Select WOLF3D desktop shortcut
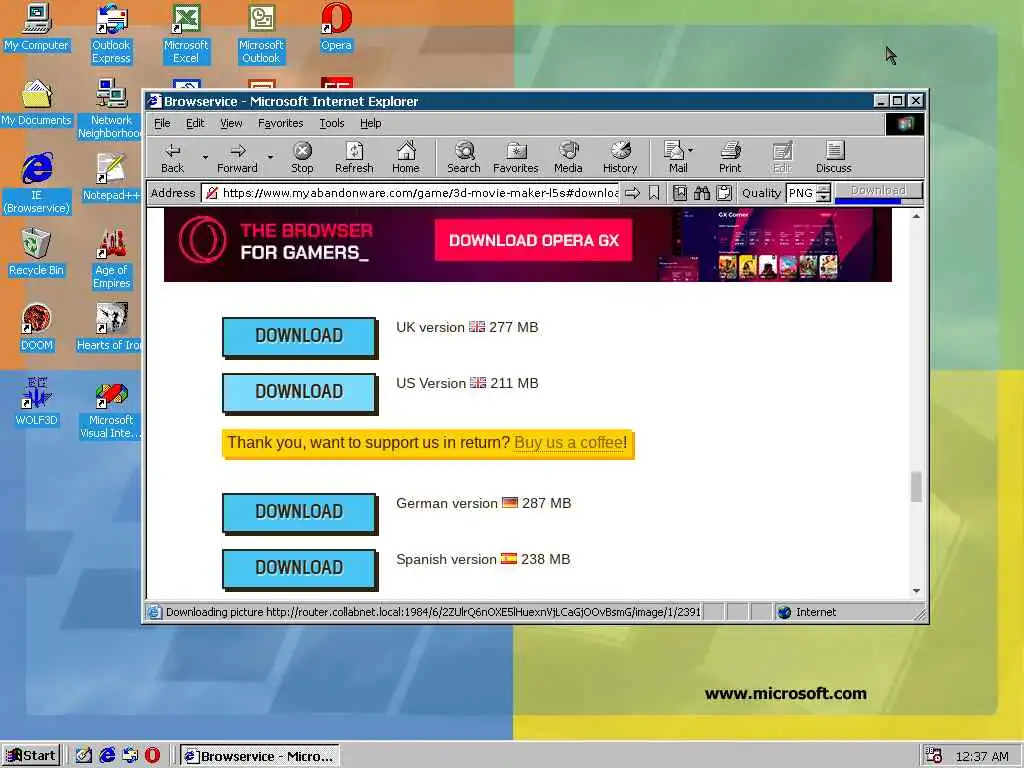1024x768 pixels. click(x=36, y=402)
